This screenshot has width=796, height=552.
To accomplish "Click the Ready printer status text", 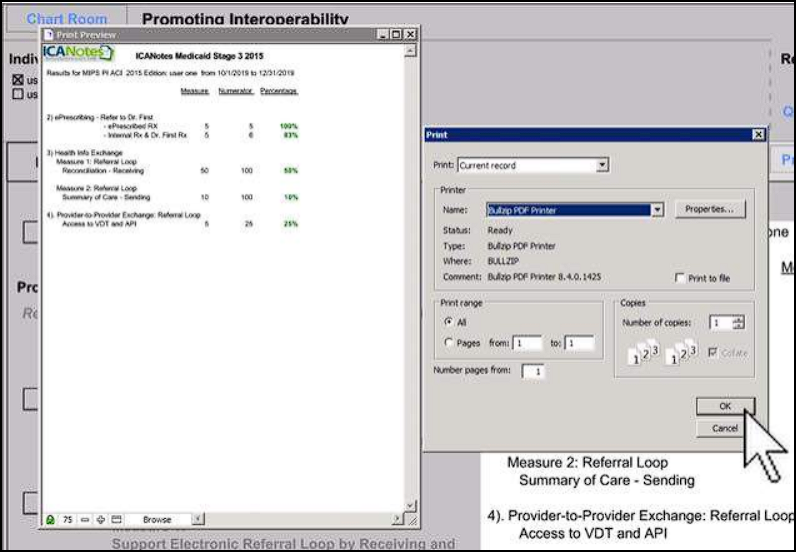I will (x=500, y=230).
